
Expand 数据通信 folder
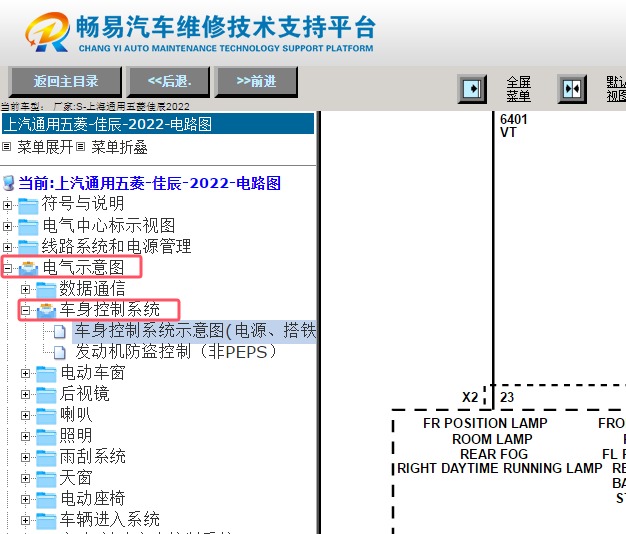tap(25, 290)
